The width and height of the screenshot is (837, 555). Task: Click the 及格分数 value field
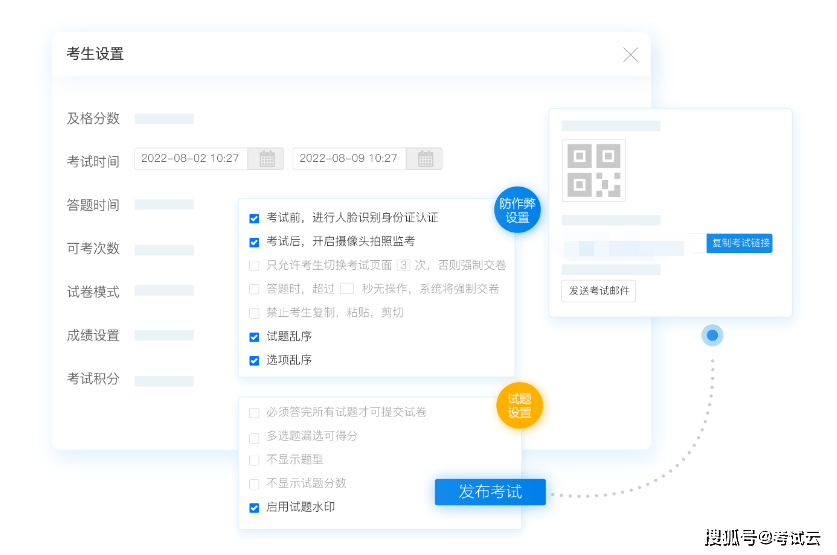pyautogui.click(x=164, y=118)
